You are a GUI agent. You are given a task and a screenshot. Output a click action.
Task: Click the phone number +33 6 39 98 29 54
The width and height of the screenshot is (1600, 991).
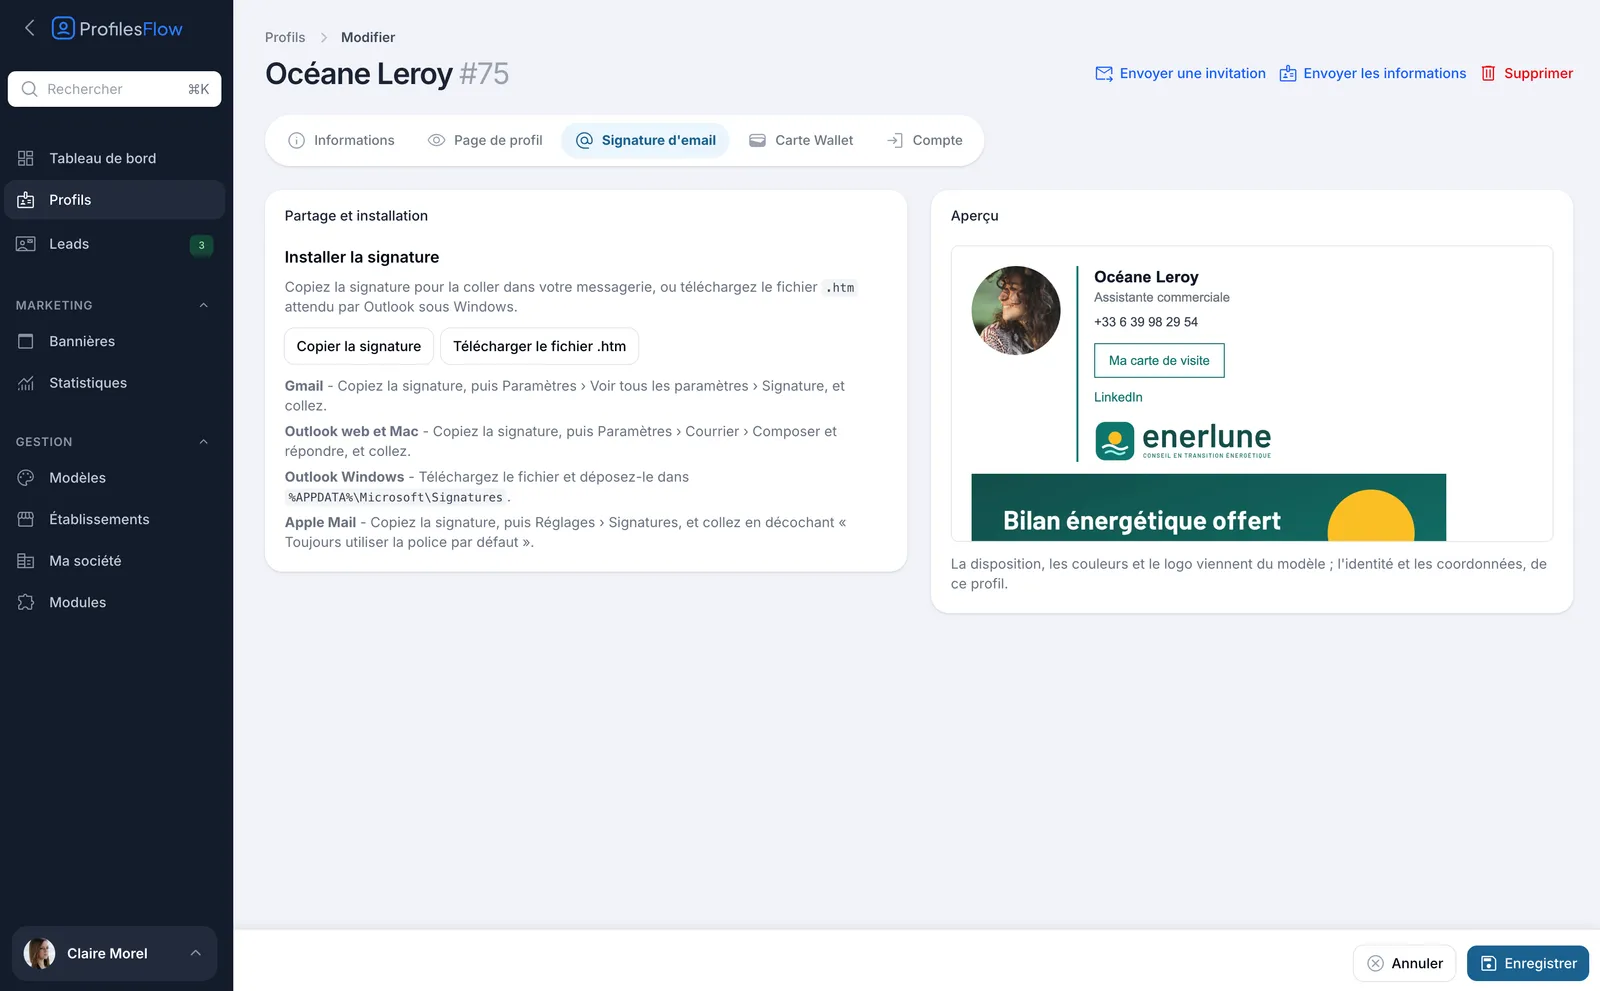[x=1146, y=322]
